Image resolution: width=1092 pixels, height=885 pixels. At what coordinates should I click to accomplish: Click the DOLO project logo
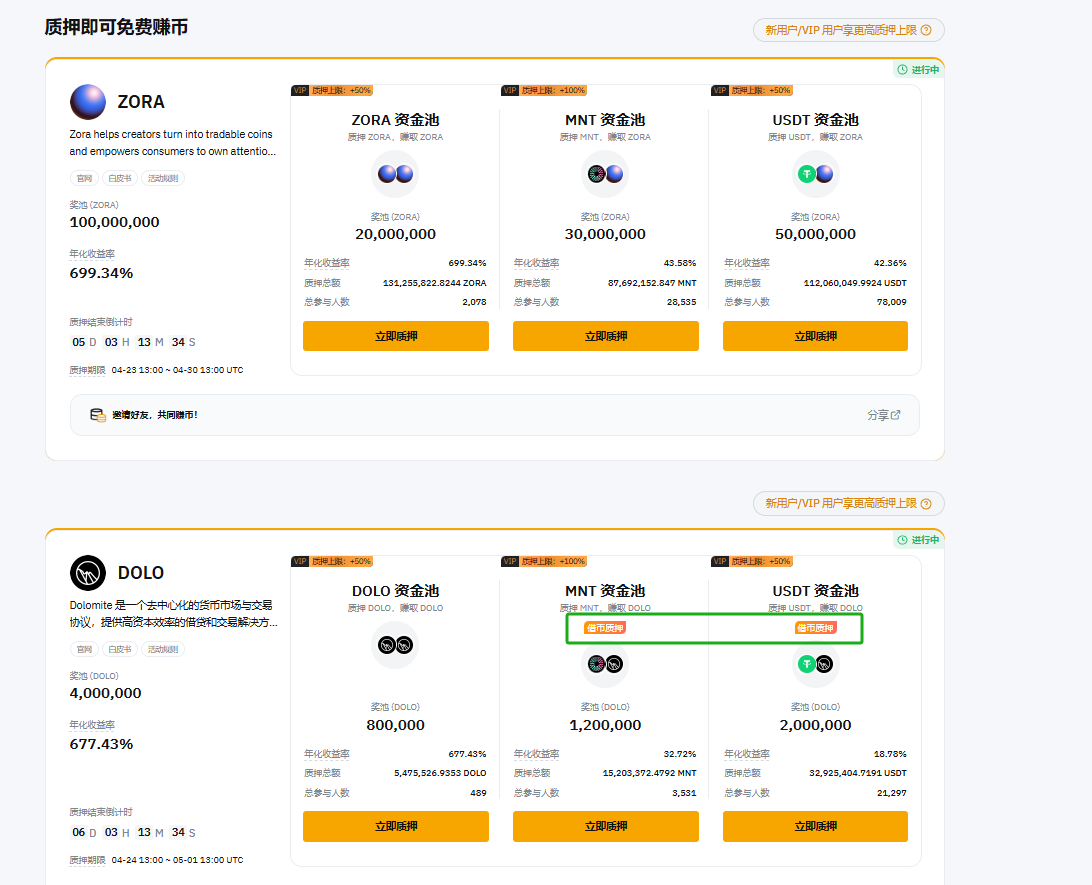tap(88, 573)
